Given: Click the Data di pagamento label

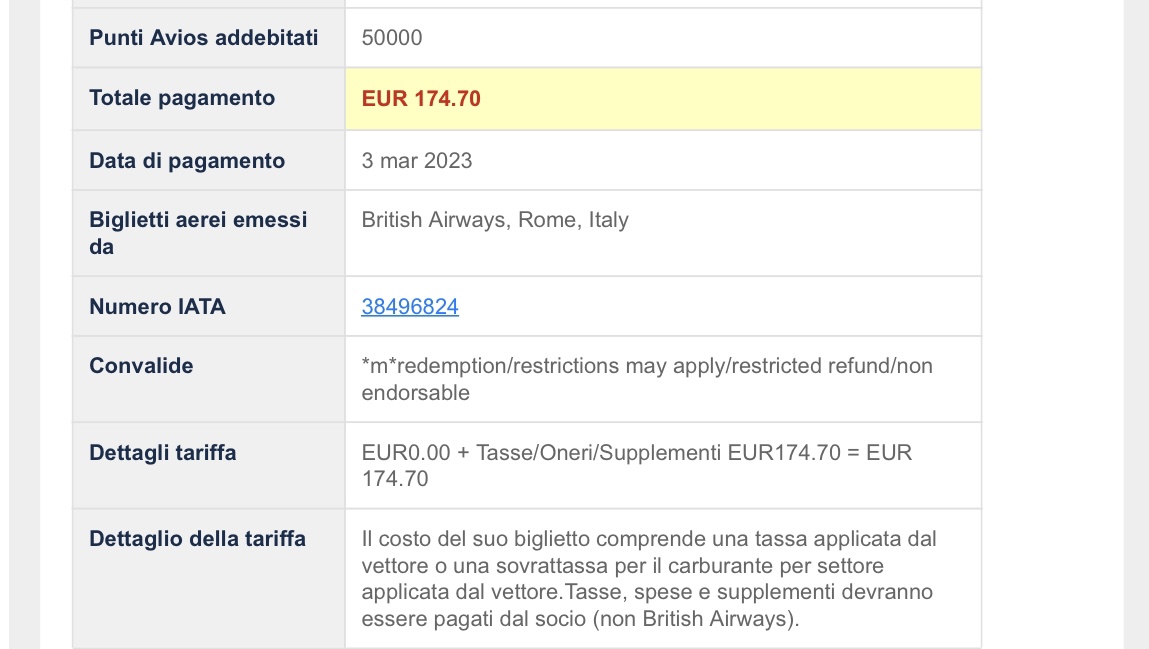Looking at the screenshot, I should click(x=187, y=161).
